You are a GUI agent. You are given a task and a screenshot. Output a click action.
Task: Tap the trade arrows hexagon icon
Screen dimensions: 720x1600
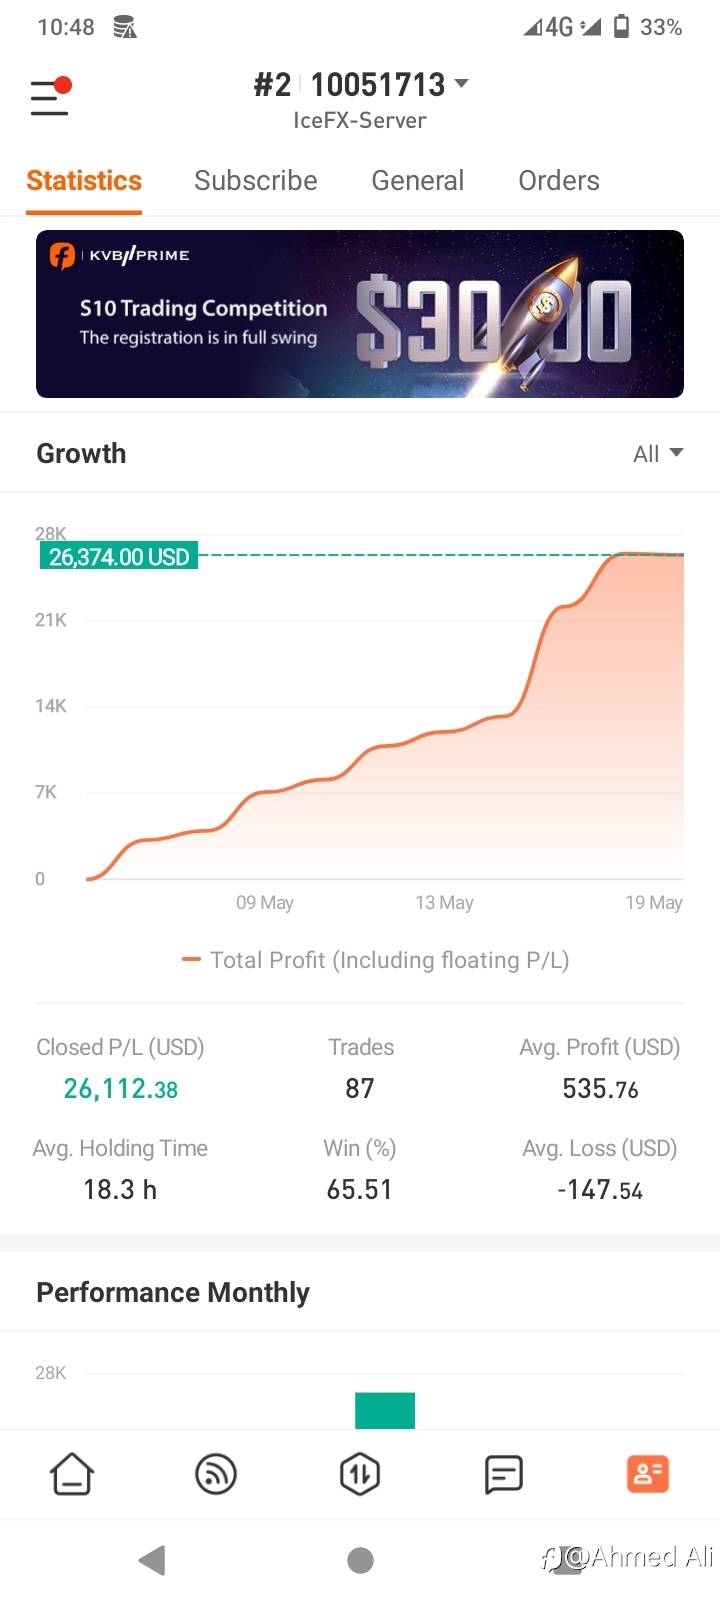point(360,1474)
